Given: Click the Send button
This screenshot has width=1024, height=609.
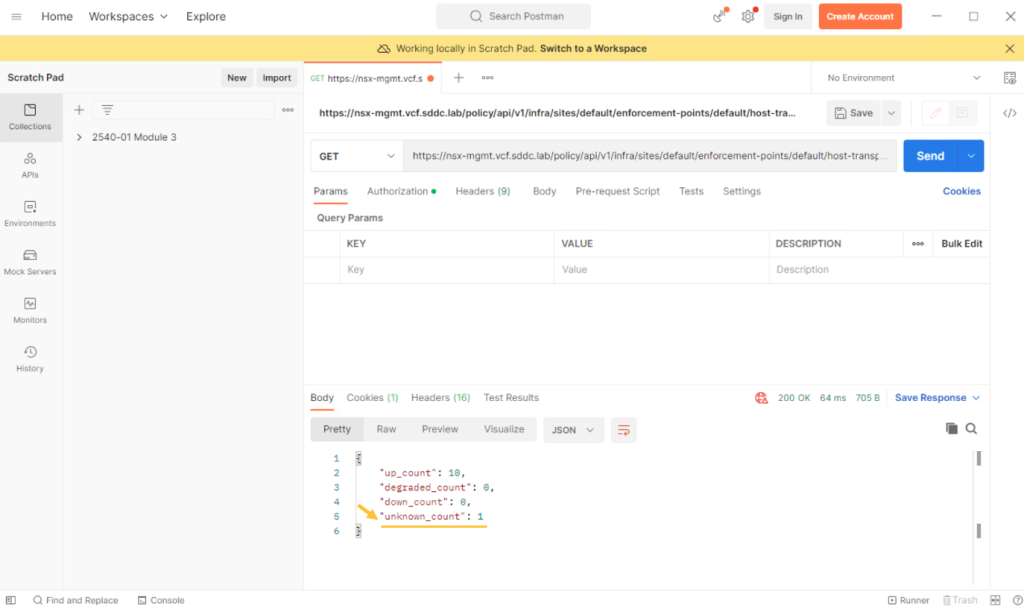Looking at the screenshot, I should [x=931, y=156].
